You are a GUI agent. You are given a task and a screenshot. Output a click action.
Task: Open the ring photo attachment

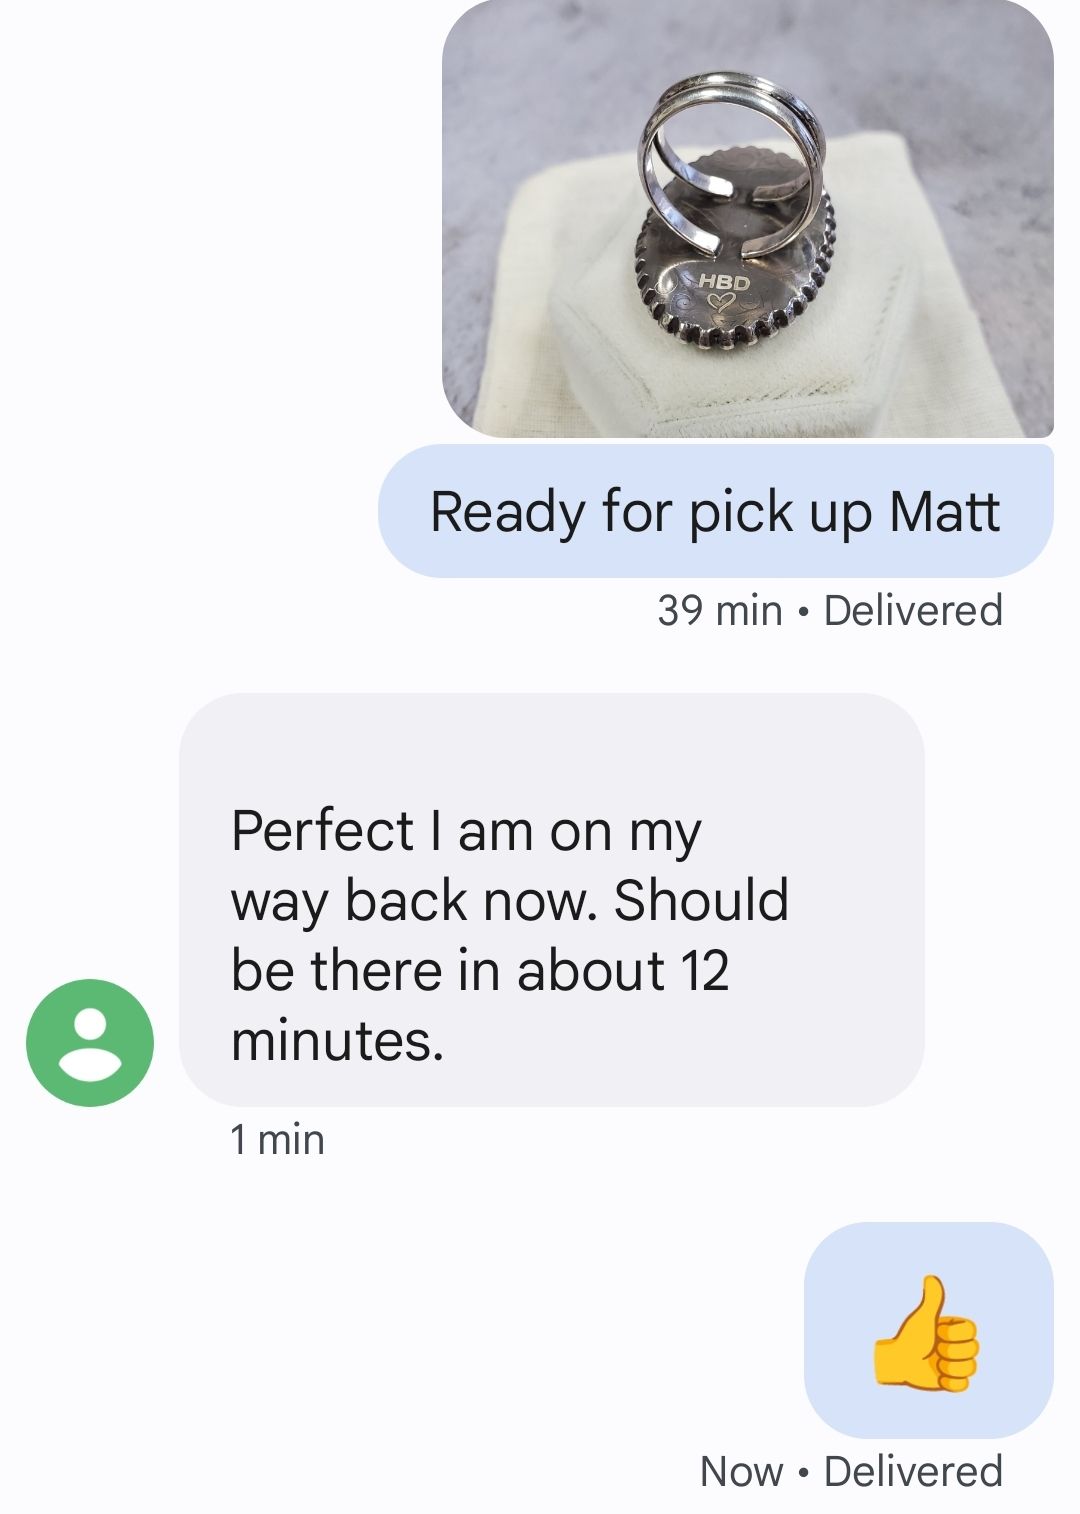(x=748, y=219)
